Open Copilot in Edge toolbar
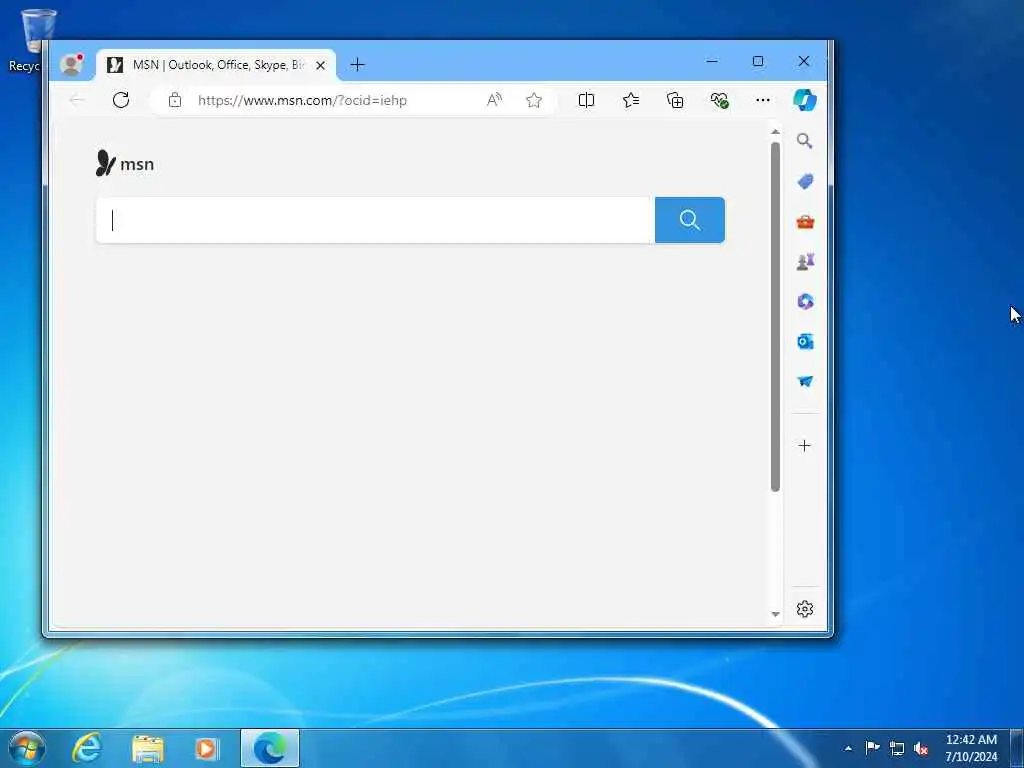1024x768 pixels. (805, 100)
